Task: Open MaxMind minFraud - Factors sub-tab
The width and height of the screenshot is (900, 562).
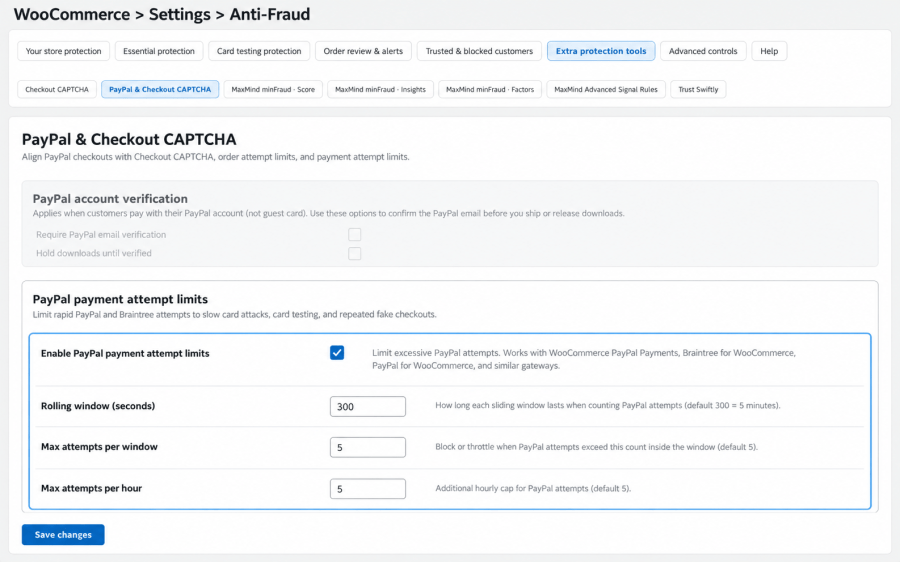Action: (490, 90)
